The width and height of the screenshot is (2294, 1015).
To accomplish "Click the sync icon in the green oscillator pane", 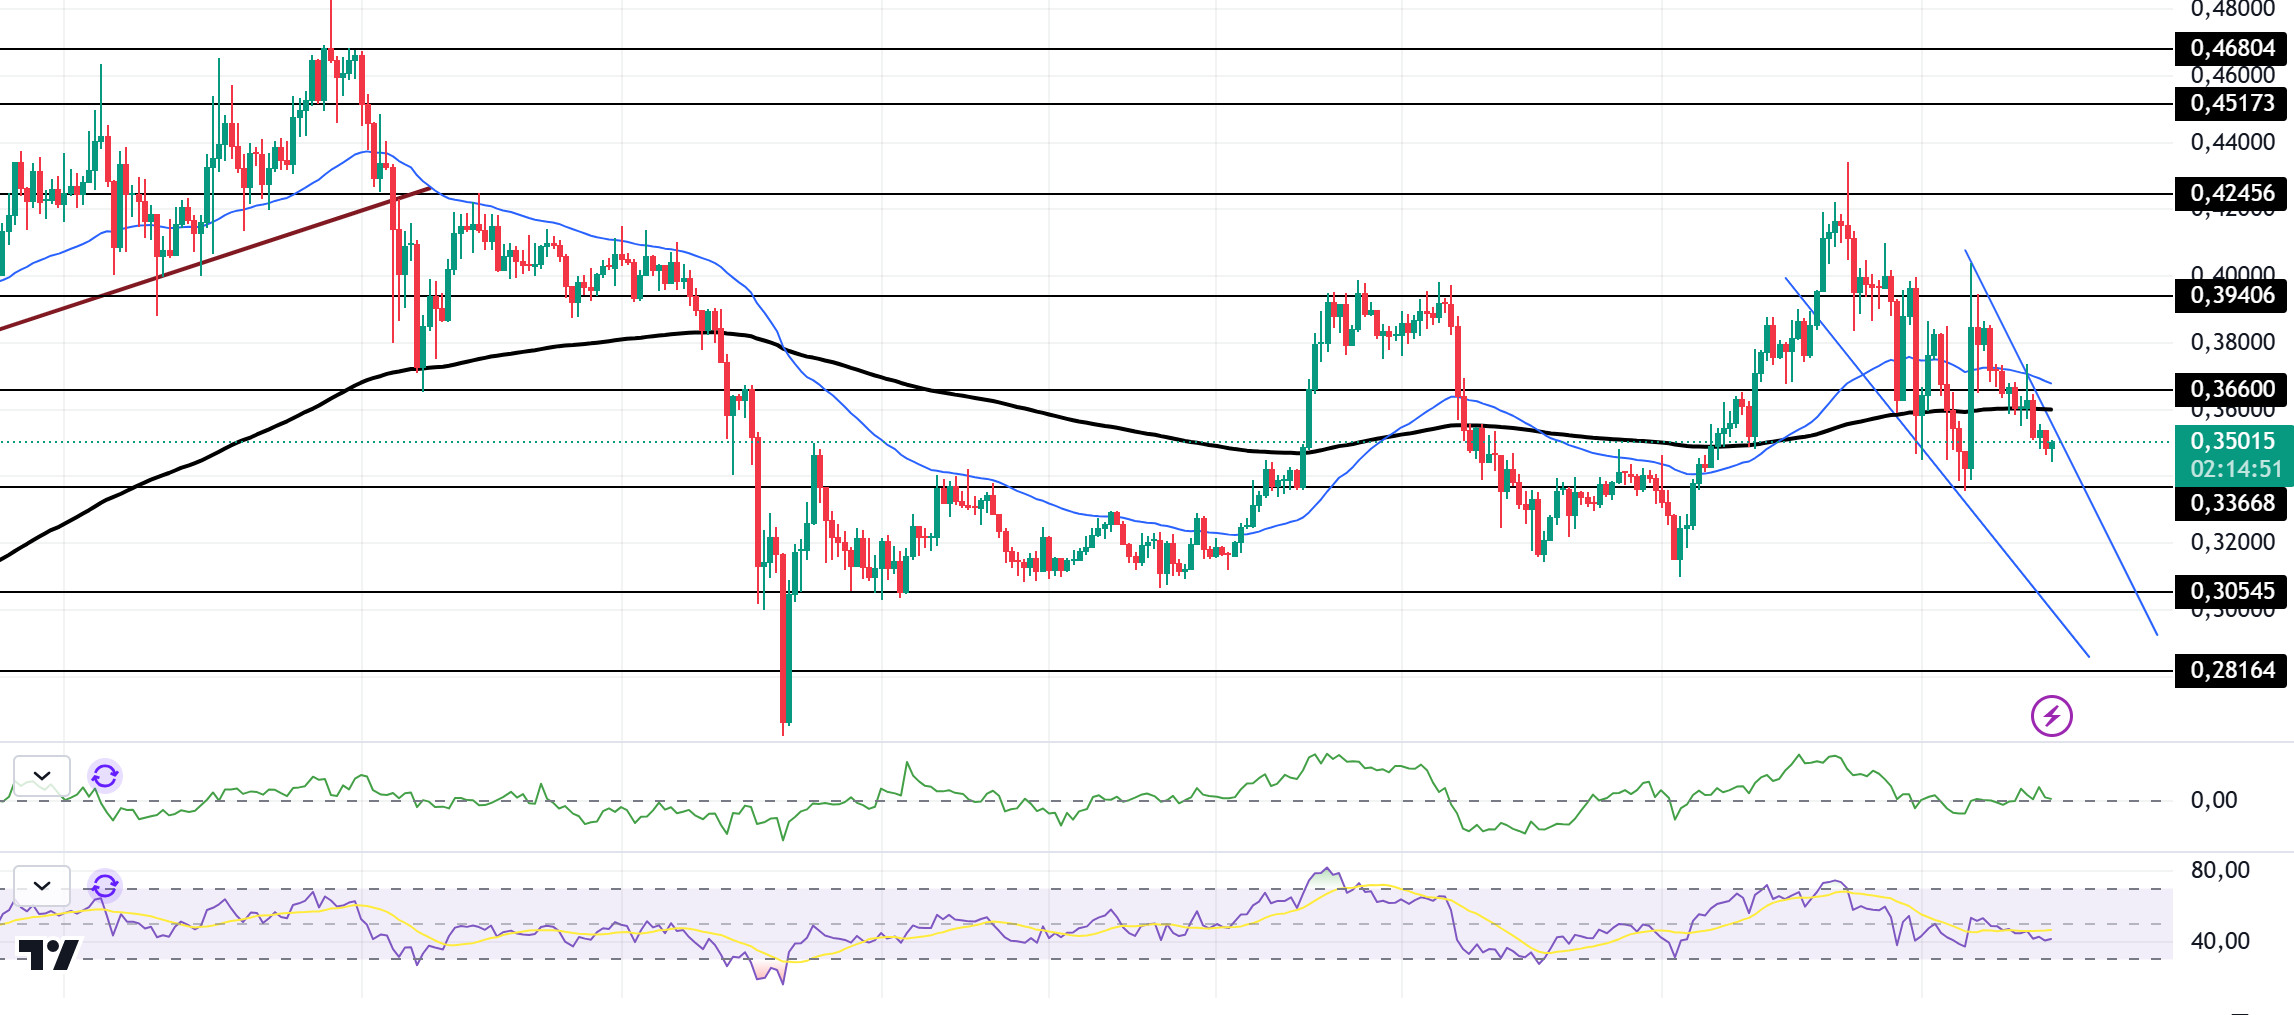I will pos(105,775).
